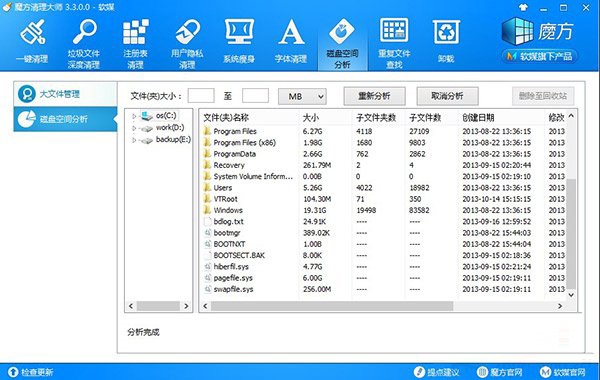The image size is (600, 380).
Task: Open the 一键清理 one-click clean tool
Action: click(33, 42)
